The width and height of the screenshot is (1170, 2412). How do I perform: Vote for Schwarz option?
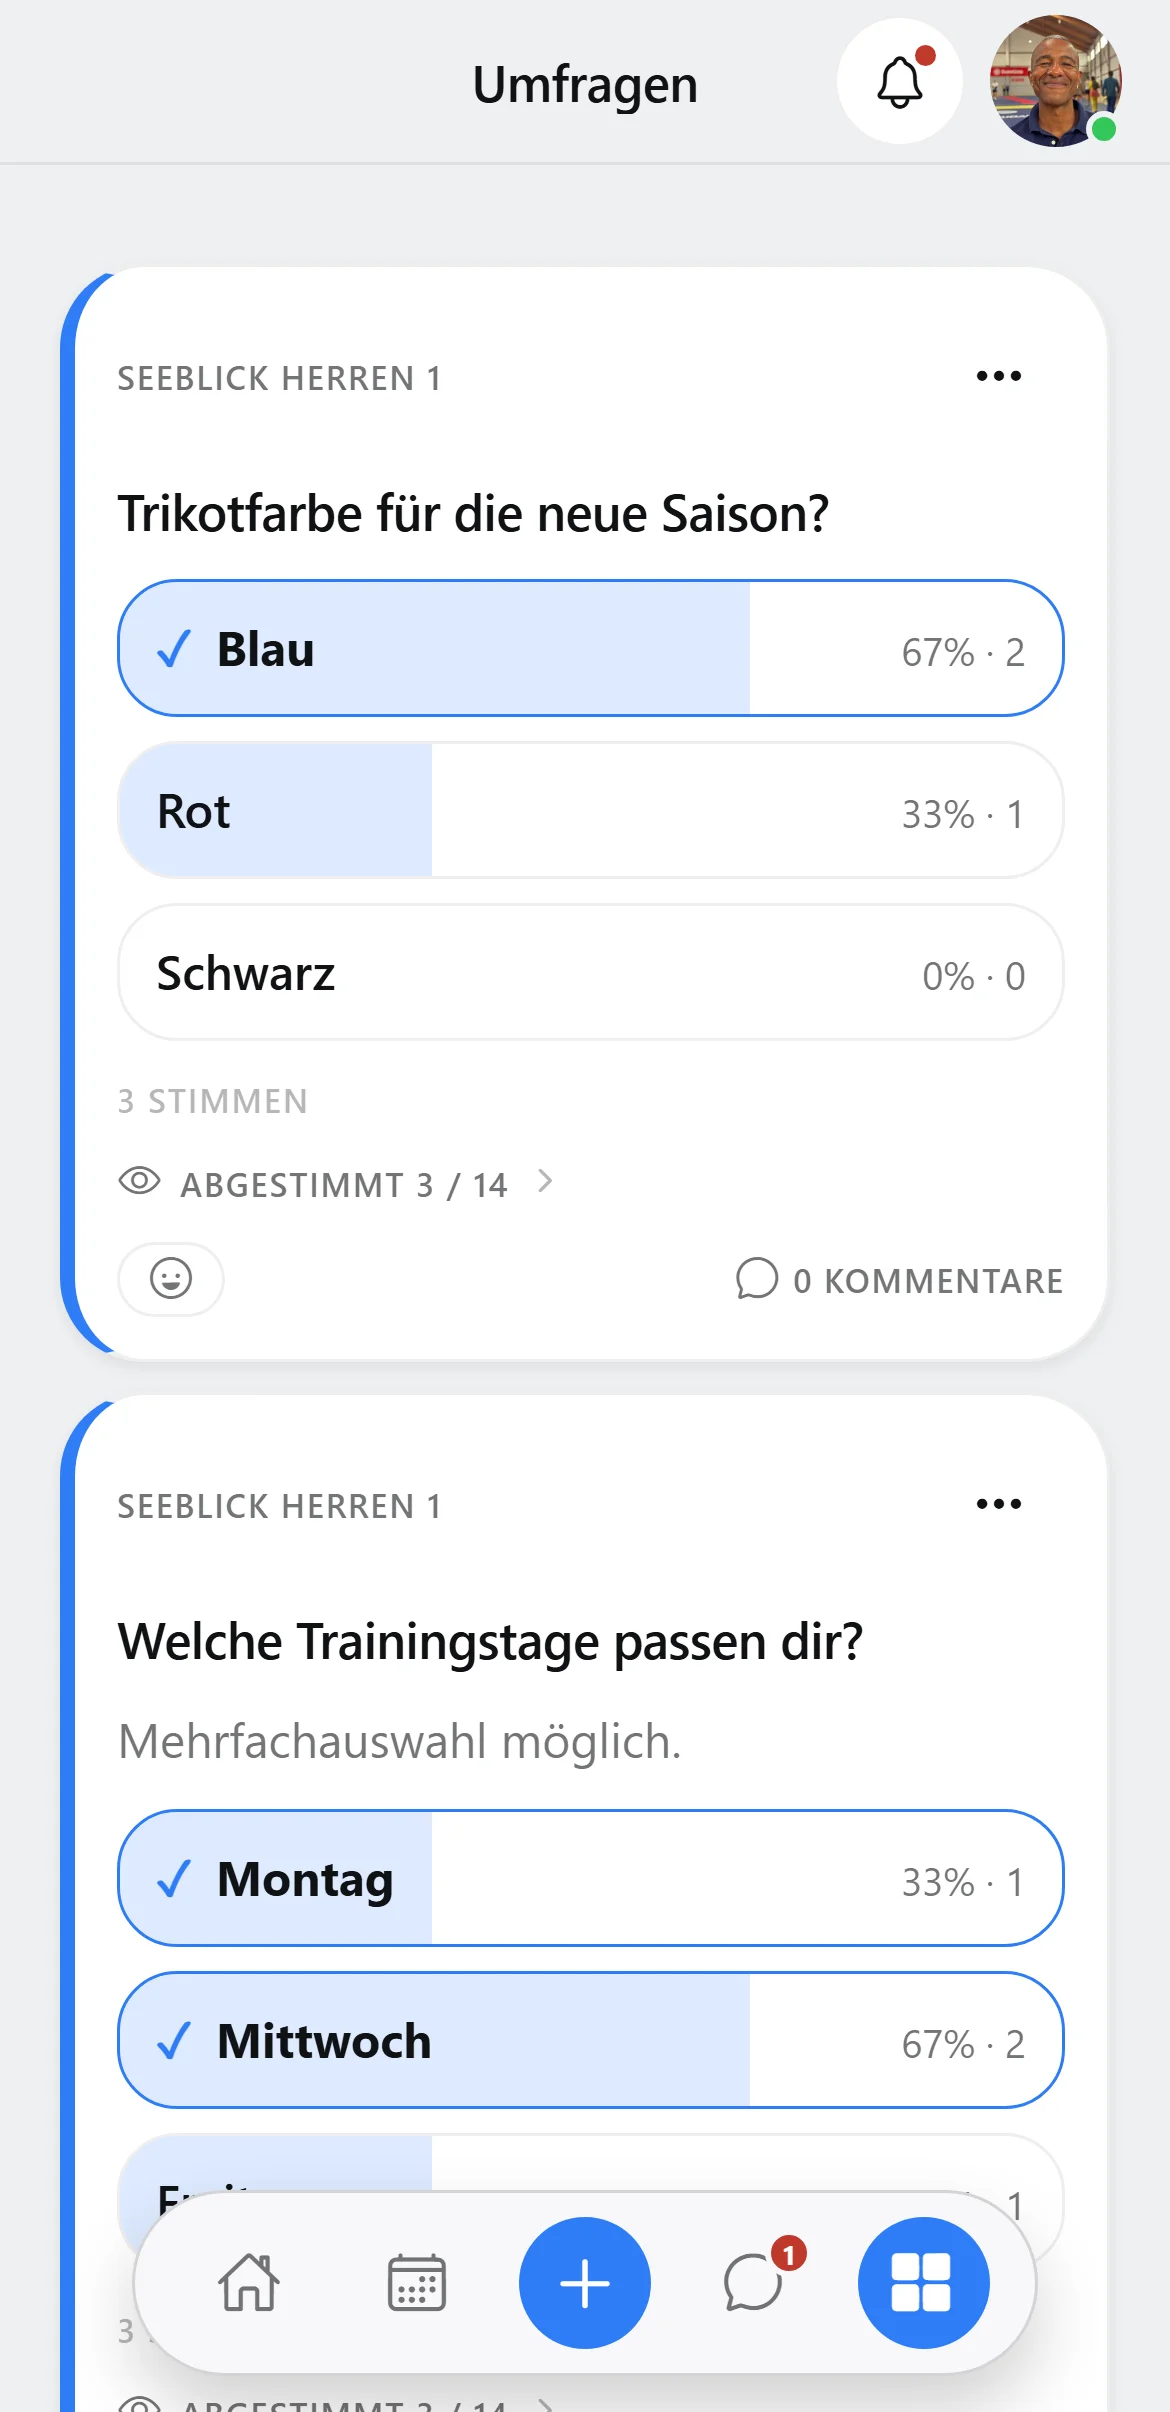pos(590,972)
